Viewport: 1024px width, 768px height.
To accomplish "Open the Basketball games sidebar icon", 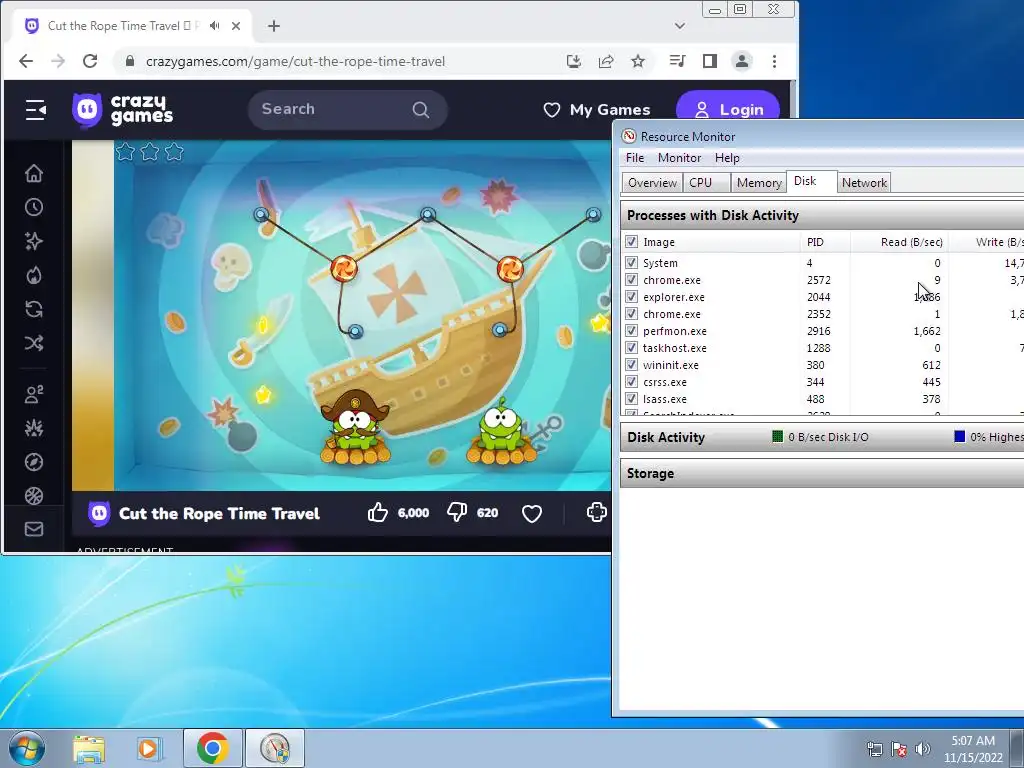I will [34, 496].
